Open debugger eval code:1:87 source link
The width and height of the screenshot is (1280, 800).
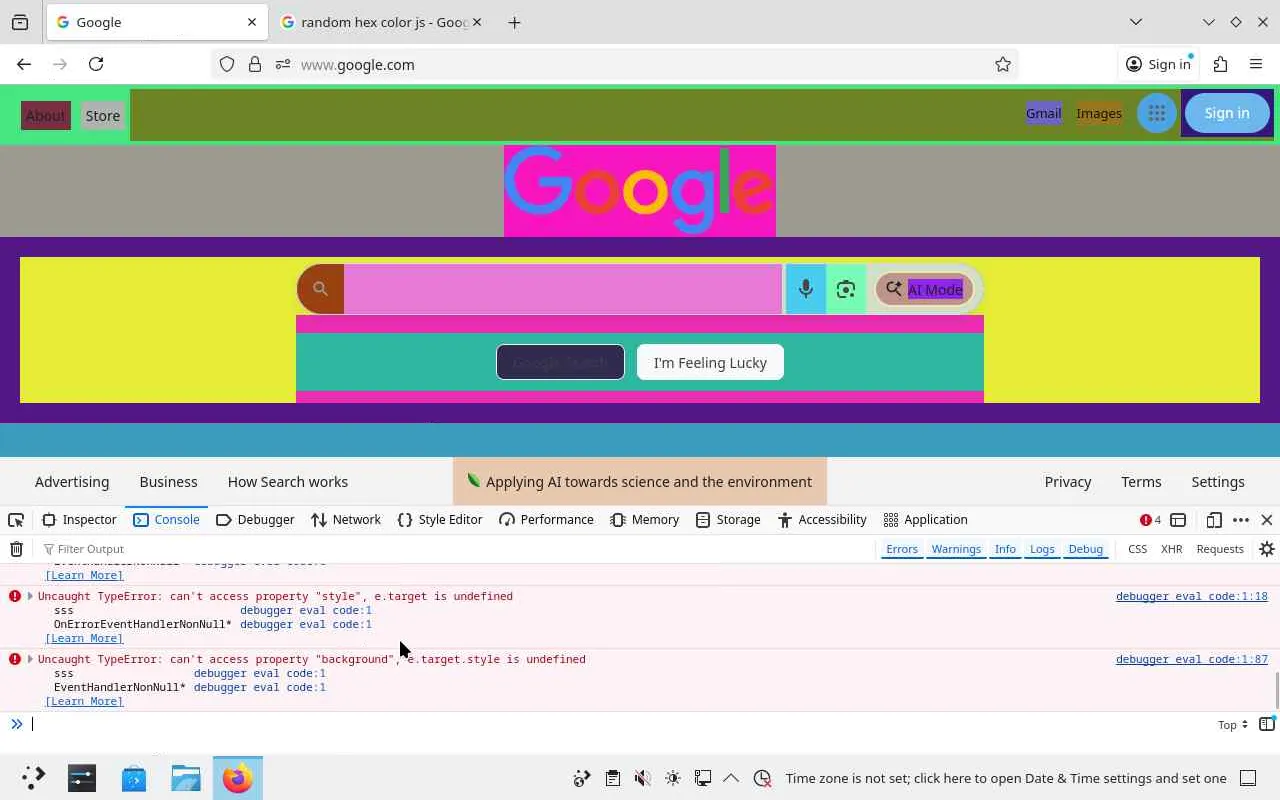click(x=1192, y=659)
